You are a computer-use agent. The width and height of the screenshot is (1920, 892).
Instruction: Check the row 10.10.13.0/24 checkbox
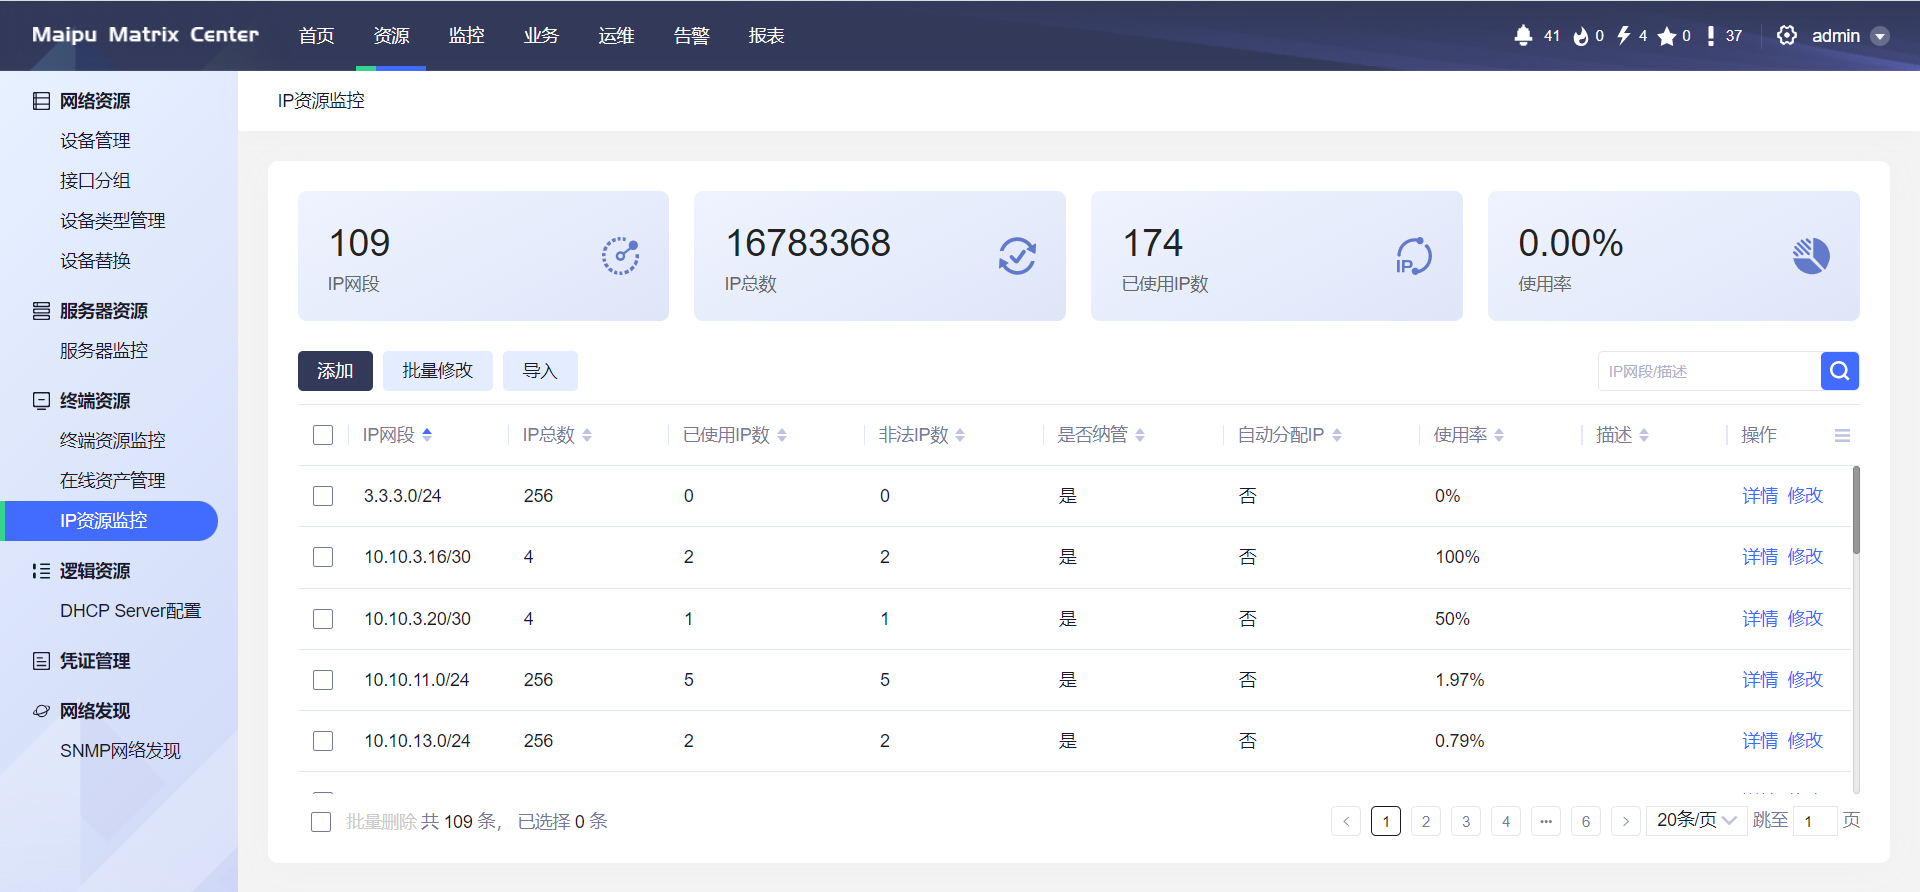323,741
